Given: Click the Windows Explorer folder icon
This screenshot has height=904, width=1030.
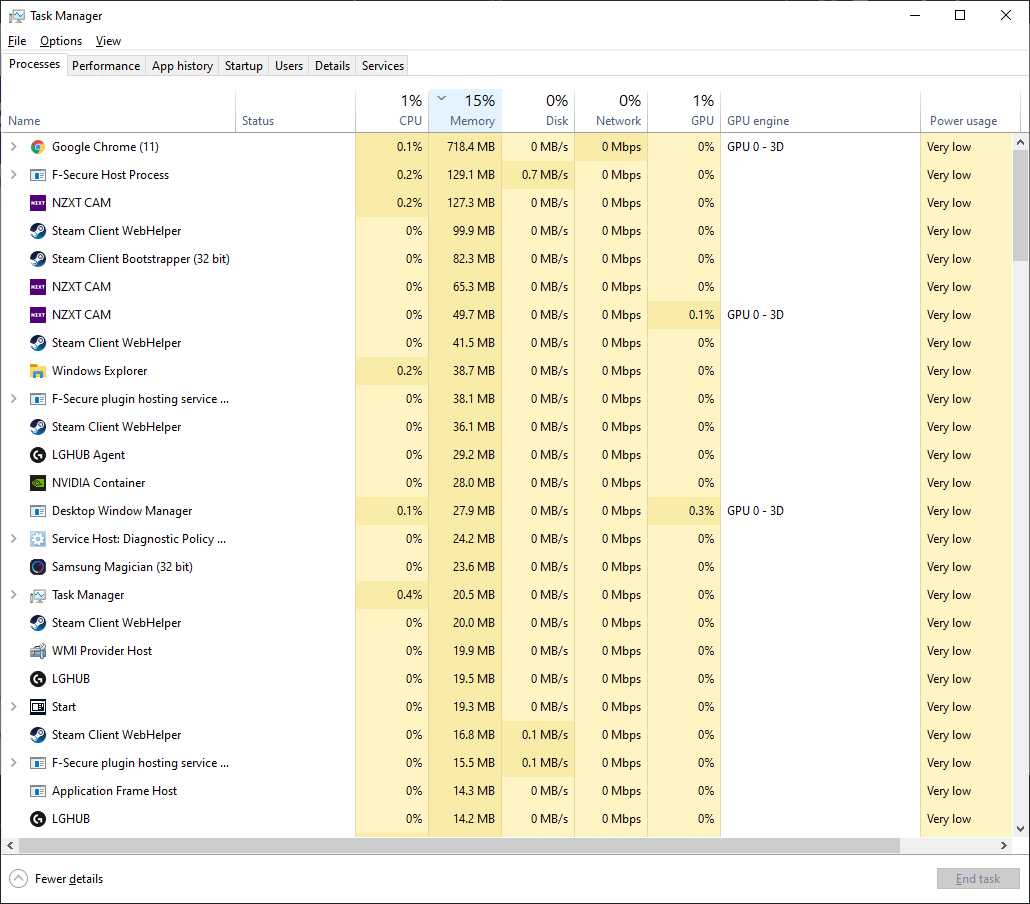Looking at the screenshot, I should coord(38,371).
